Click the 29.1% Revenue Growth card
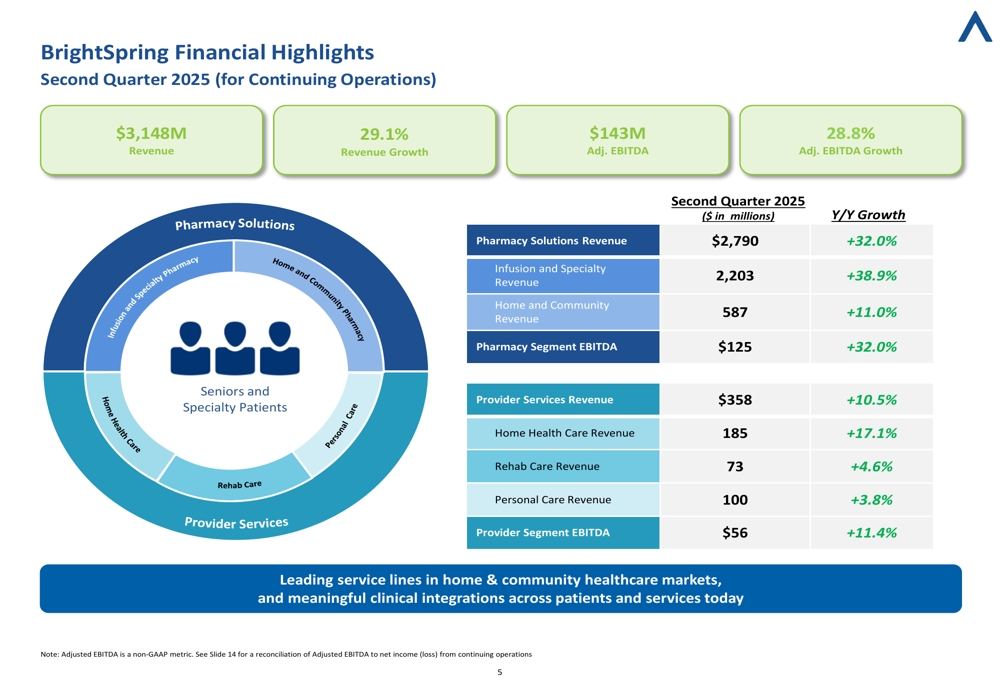 click(385, 140)
